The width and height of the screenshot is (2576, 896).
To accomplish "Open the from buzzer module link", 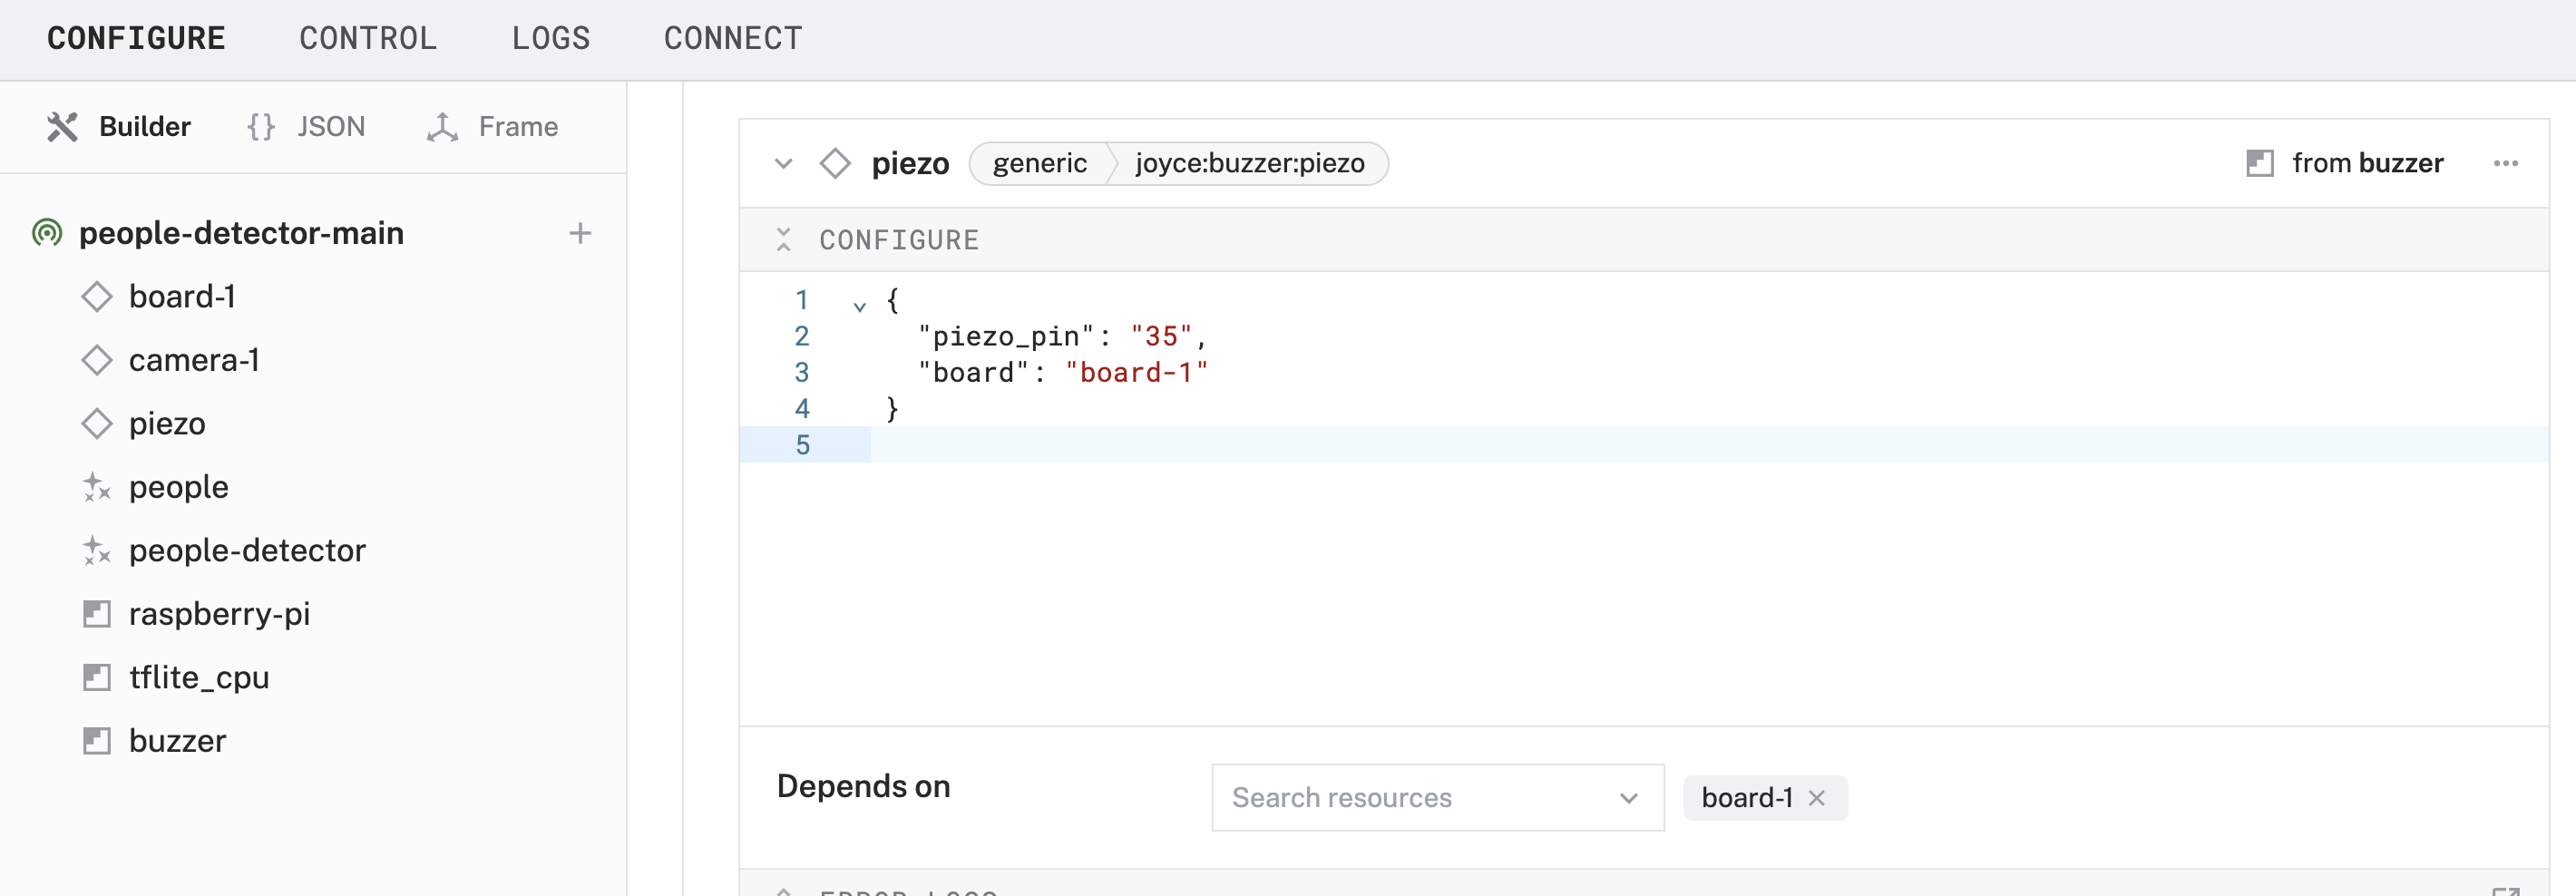I will 2367,163.
